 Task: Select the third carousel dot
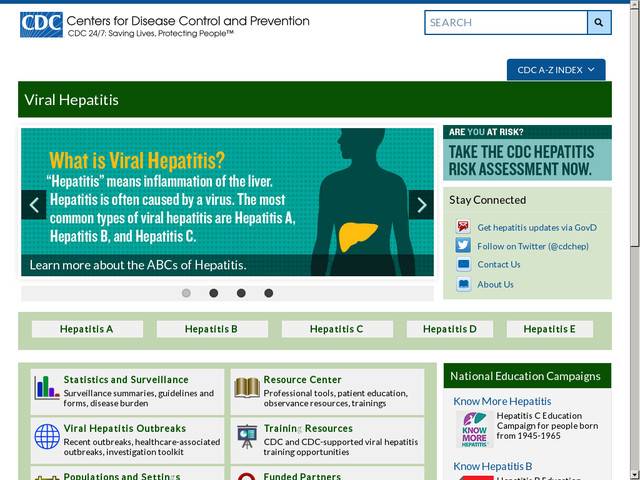pos(241,293)
